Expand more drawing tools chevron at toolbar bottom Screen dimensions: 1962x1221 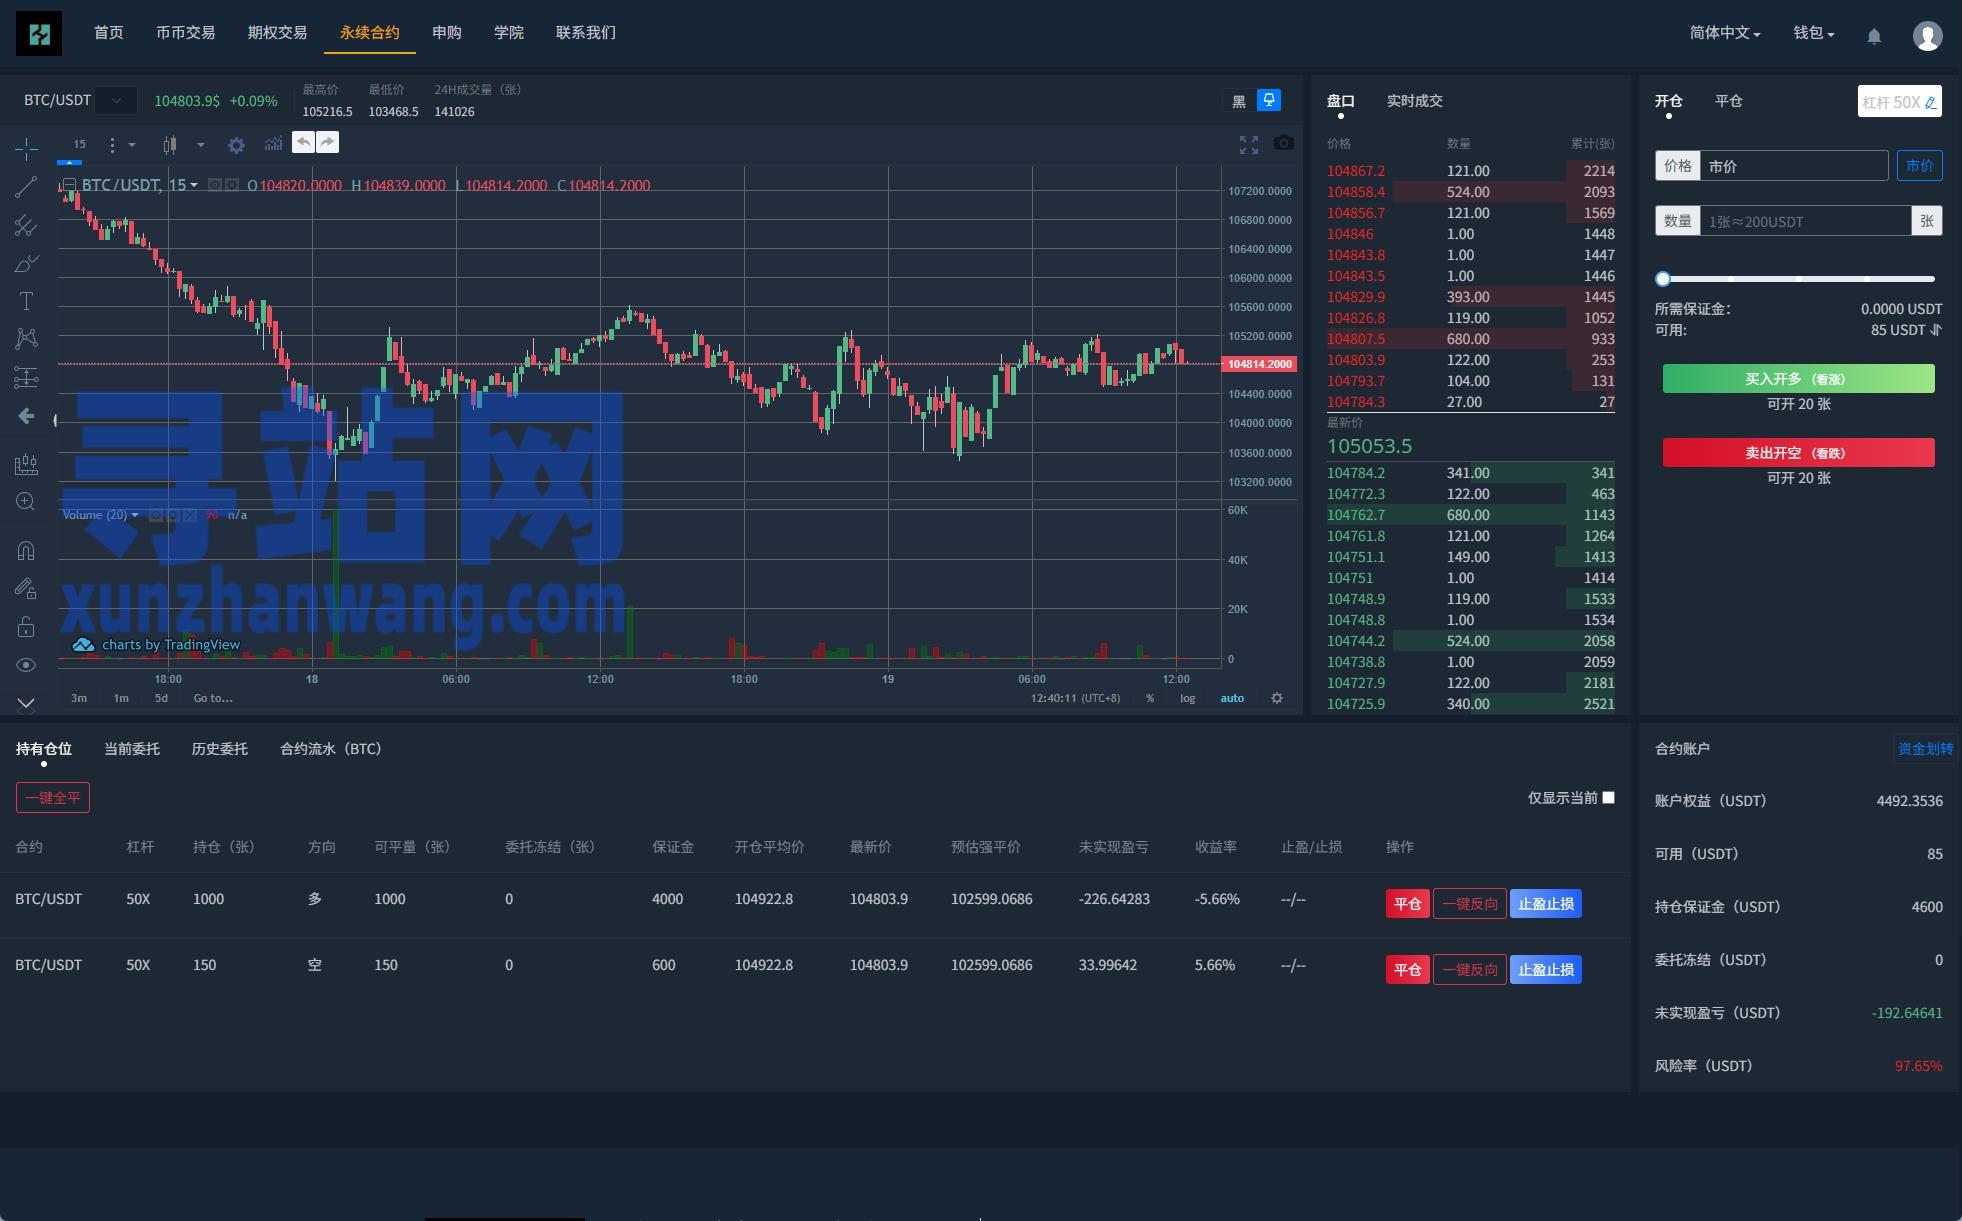pos(26,703)
